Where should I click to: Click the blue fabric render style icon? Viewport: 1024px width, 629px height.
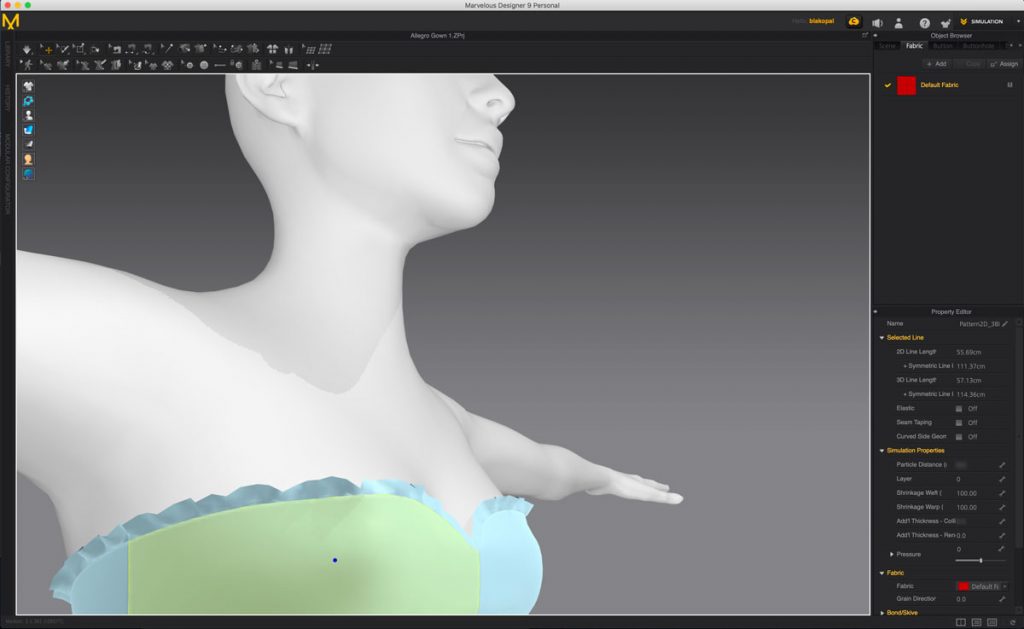28,130
